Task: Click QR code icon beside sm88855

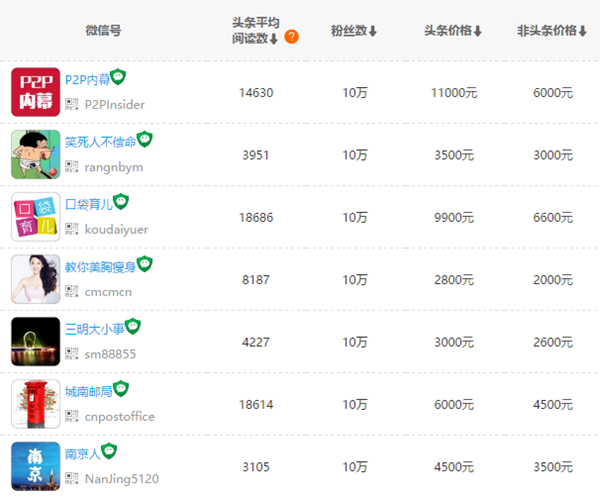Action: [x=72, y=354]
